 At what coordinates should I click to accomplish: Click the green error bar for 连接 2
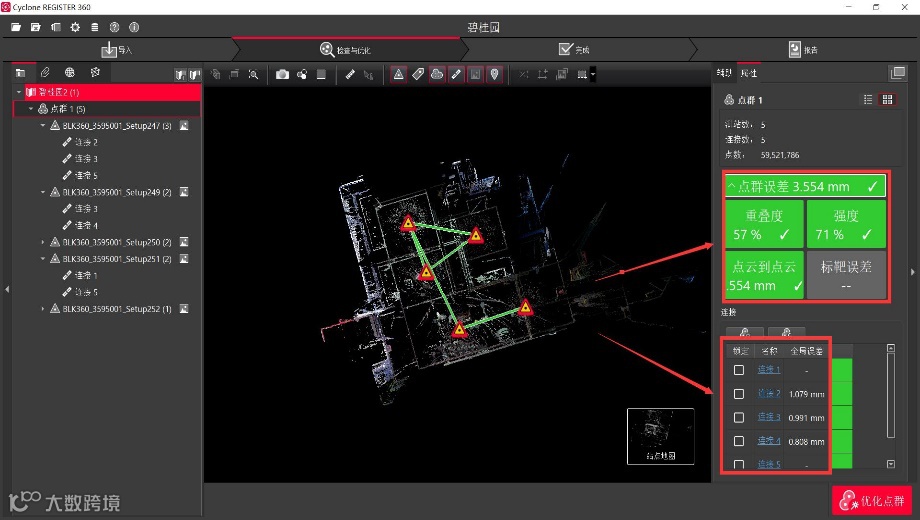[842, 394]
